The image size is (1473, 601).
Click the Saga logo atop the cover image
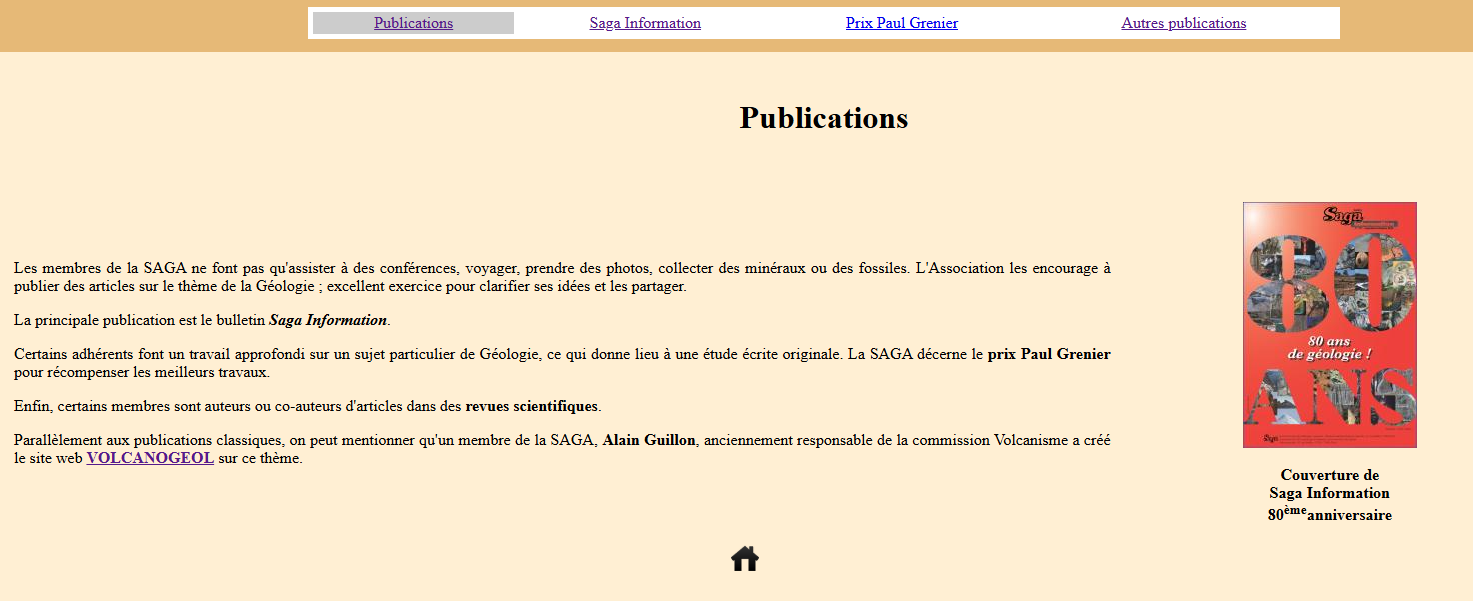pos(1344,214)
